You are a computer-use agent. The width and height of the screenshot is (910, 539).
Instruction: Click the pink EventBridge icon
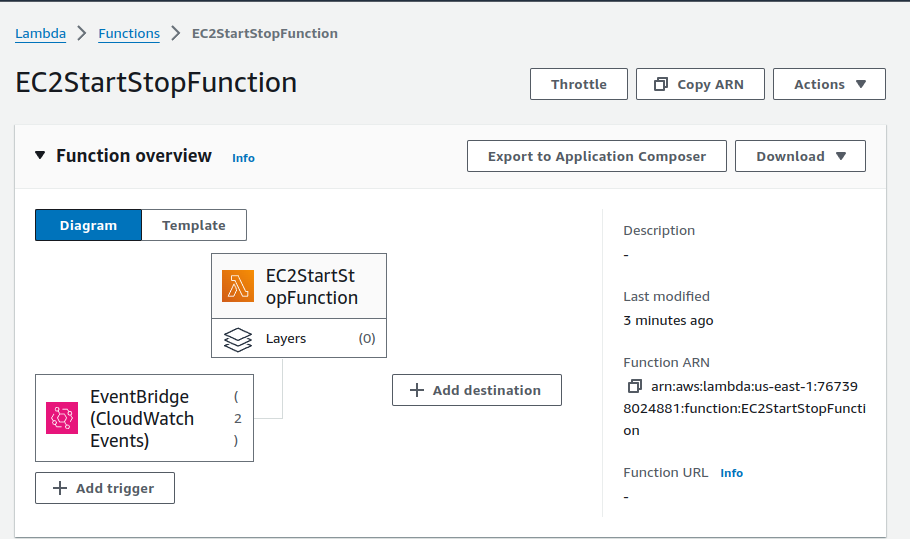click(62, 418)
